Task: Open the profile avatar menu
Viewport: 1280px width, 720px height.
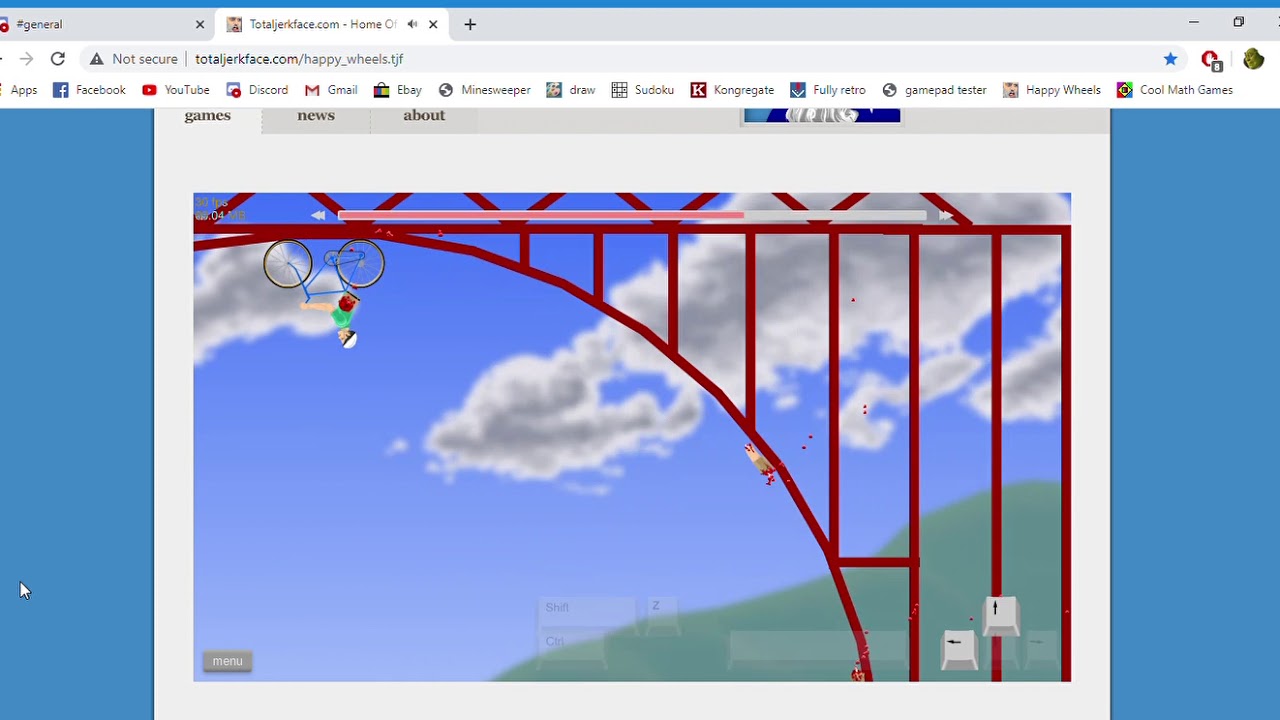Action: pyautogui.click(x=1253, y=59)
